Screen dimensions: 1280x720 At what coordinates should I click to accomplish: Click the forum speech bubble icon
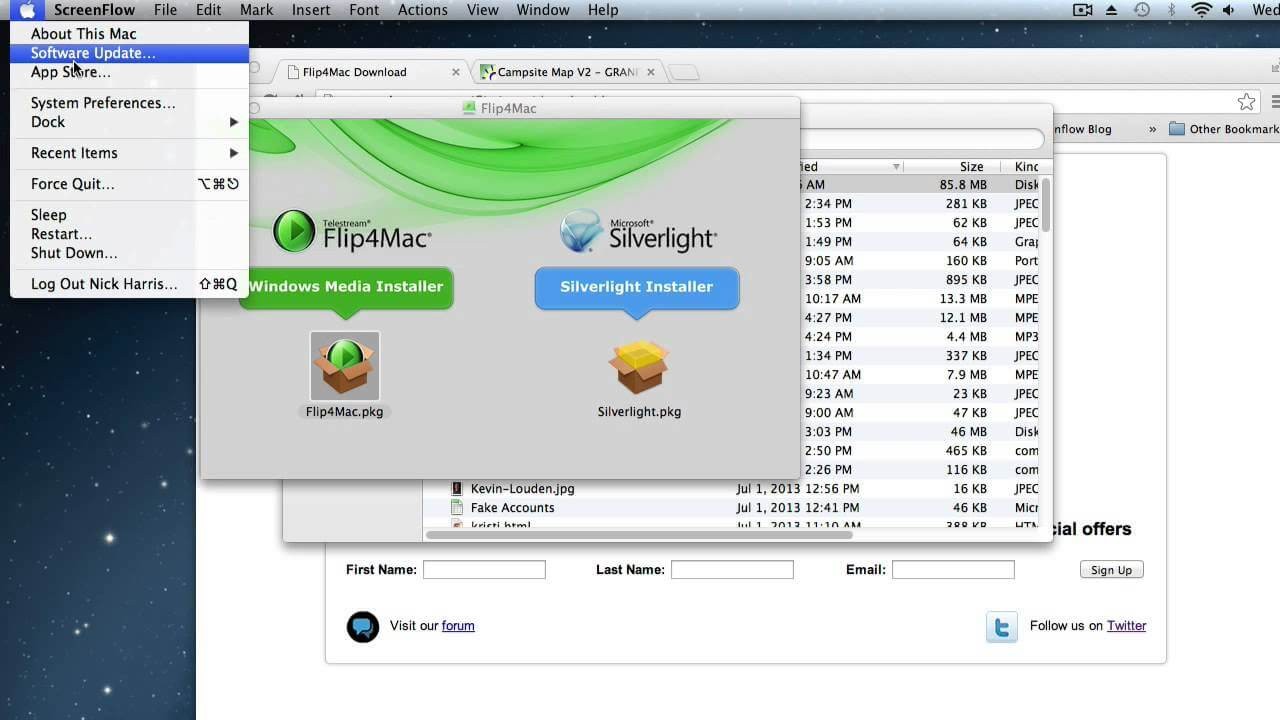click(362, 627)
